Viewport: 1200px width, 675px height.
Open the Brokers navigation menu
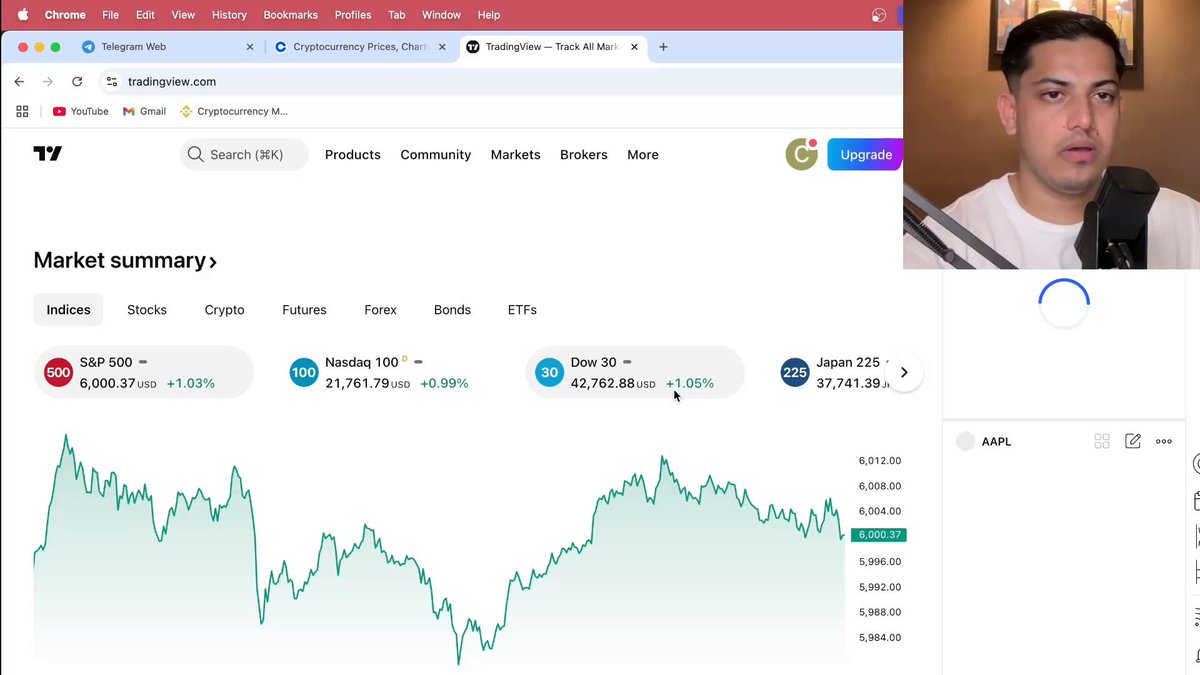coord(584,155)
